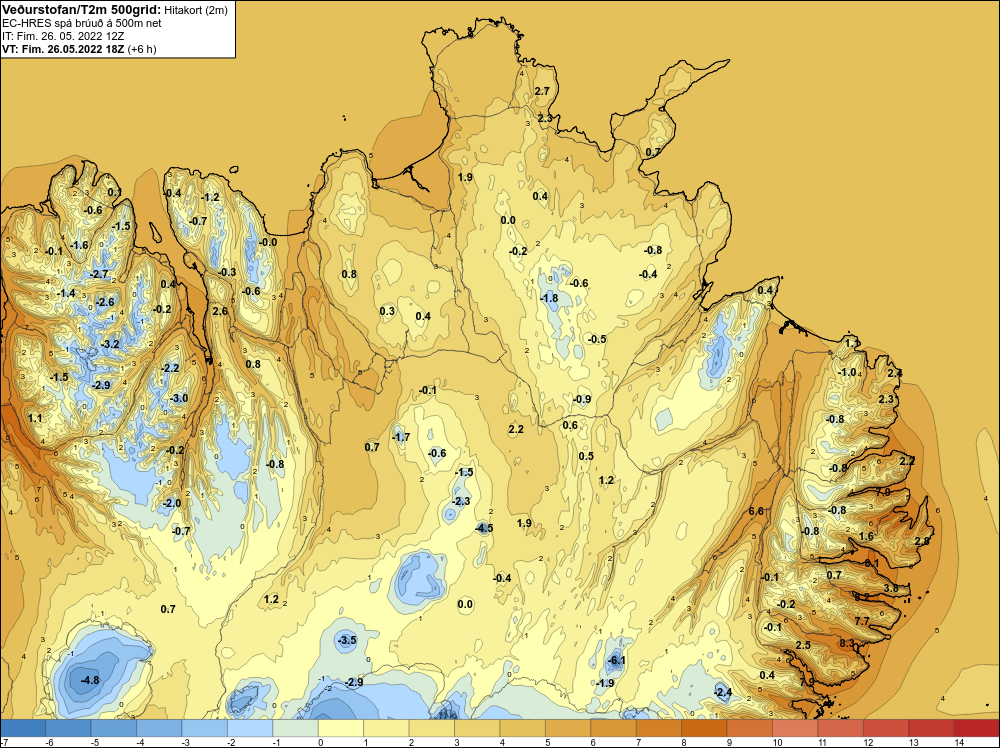This screenshot has height=748, width=1000.
Task: Click the 2.6 temperature label
Action: click(220, 311)
